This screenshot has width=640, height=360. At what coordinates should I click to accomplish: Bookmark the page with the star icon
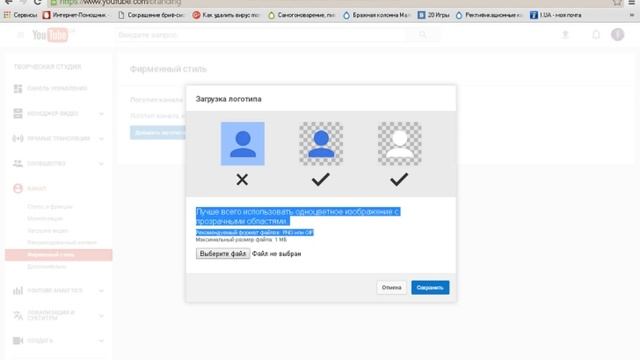point(617,2)
